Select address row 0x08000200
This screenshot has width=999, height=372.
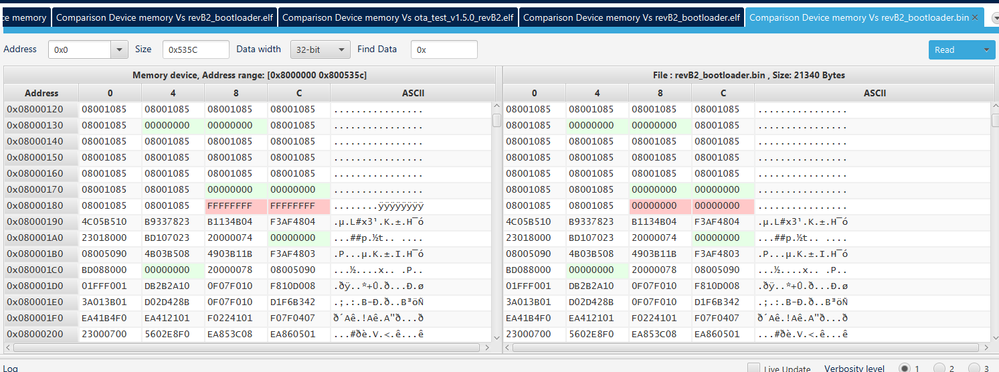(x=41, y=334)
